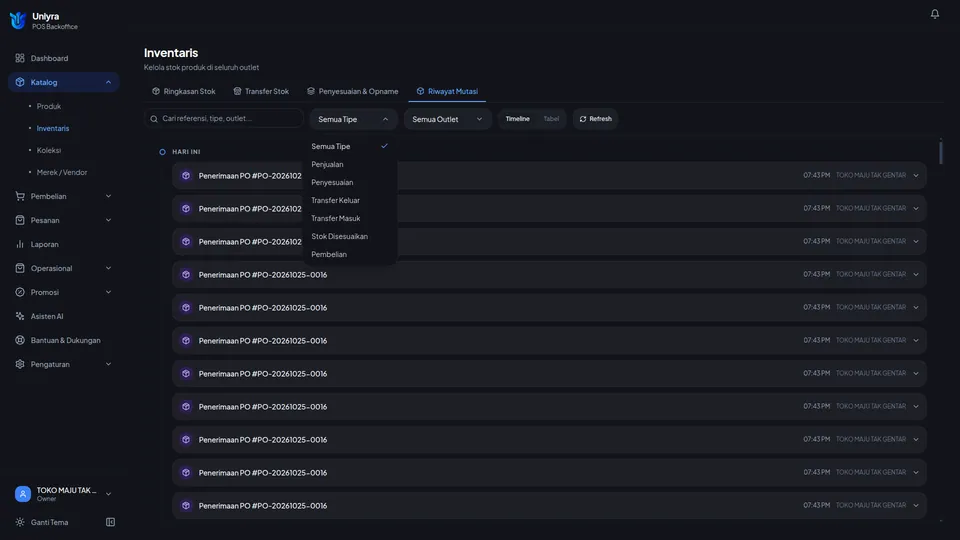960x540 pixels.
Task: Click the Asisten AI sparkle icon
Action: coord(20,316)
